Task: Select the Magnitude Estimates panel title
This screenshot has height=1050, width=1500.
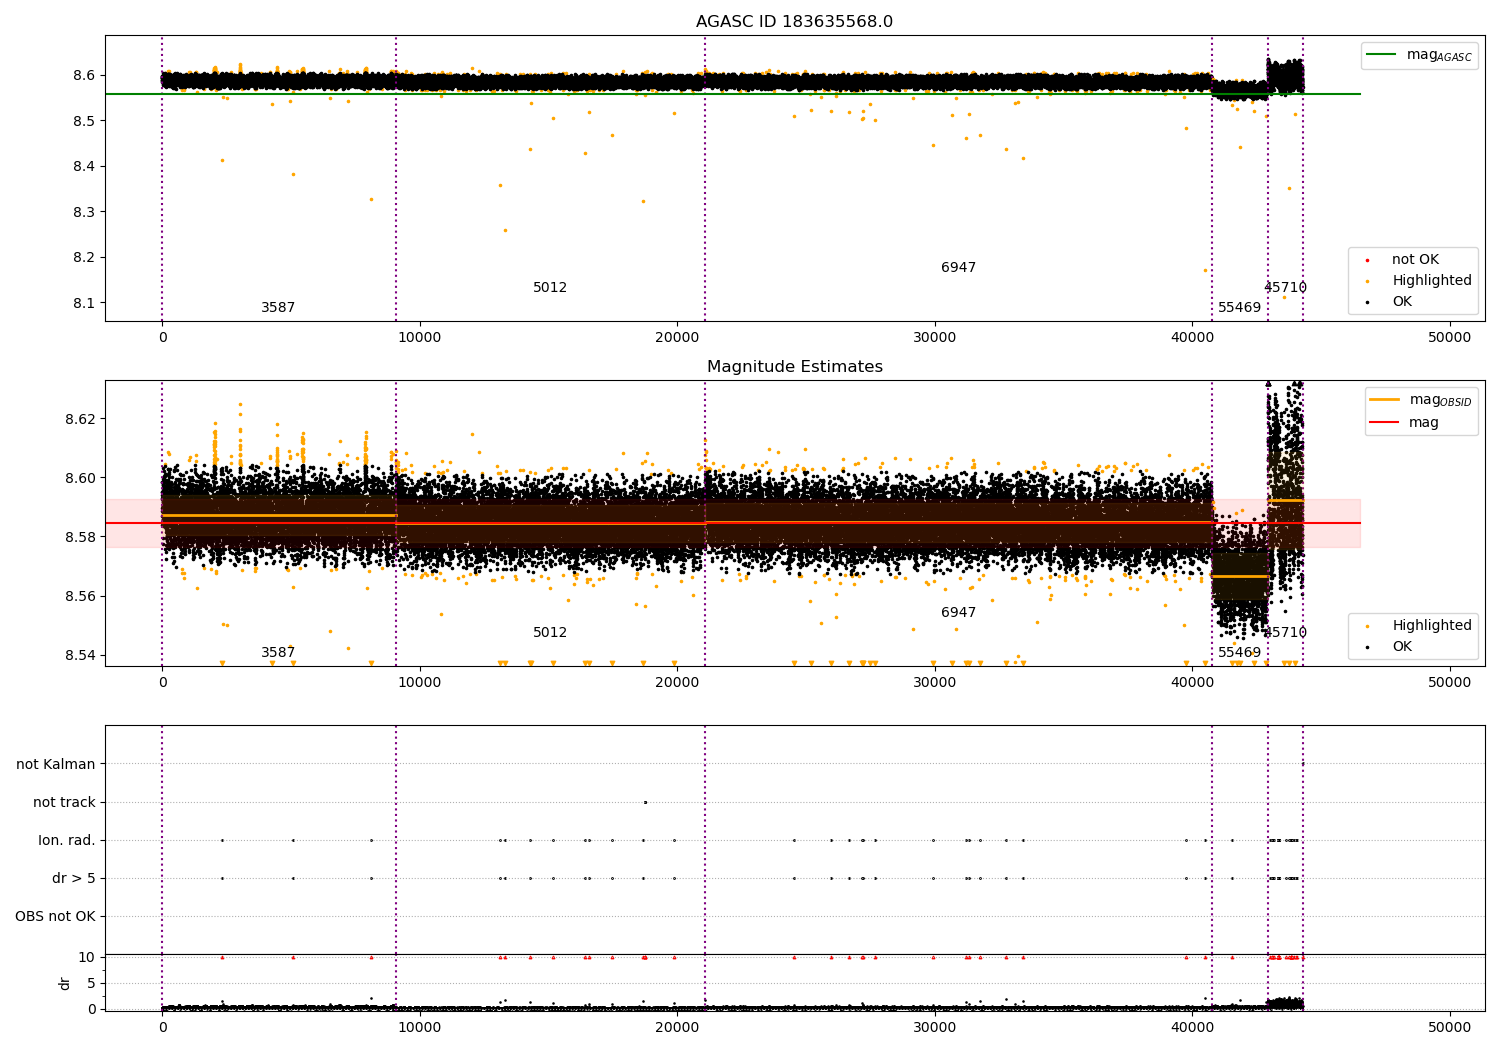Action: click(794, 367)
